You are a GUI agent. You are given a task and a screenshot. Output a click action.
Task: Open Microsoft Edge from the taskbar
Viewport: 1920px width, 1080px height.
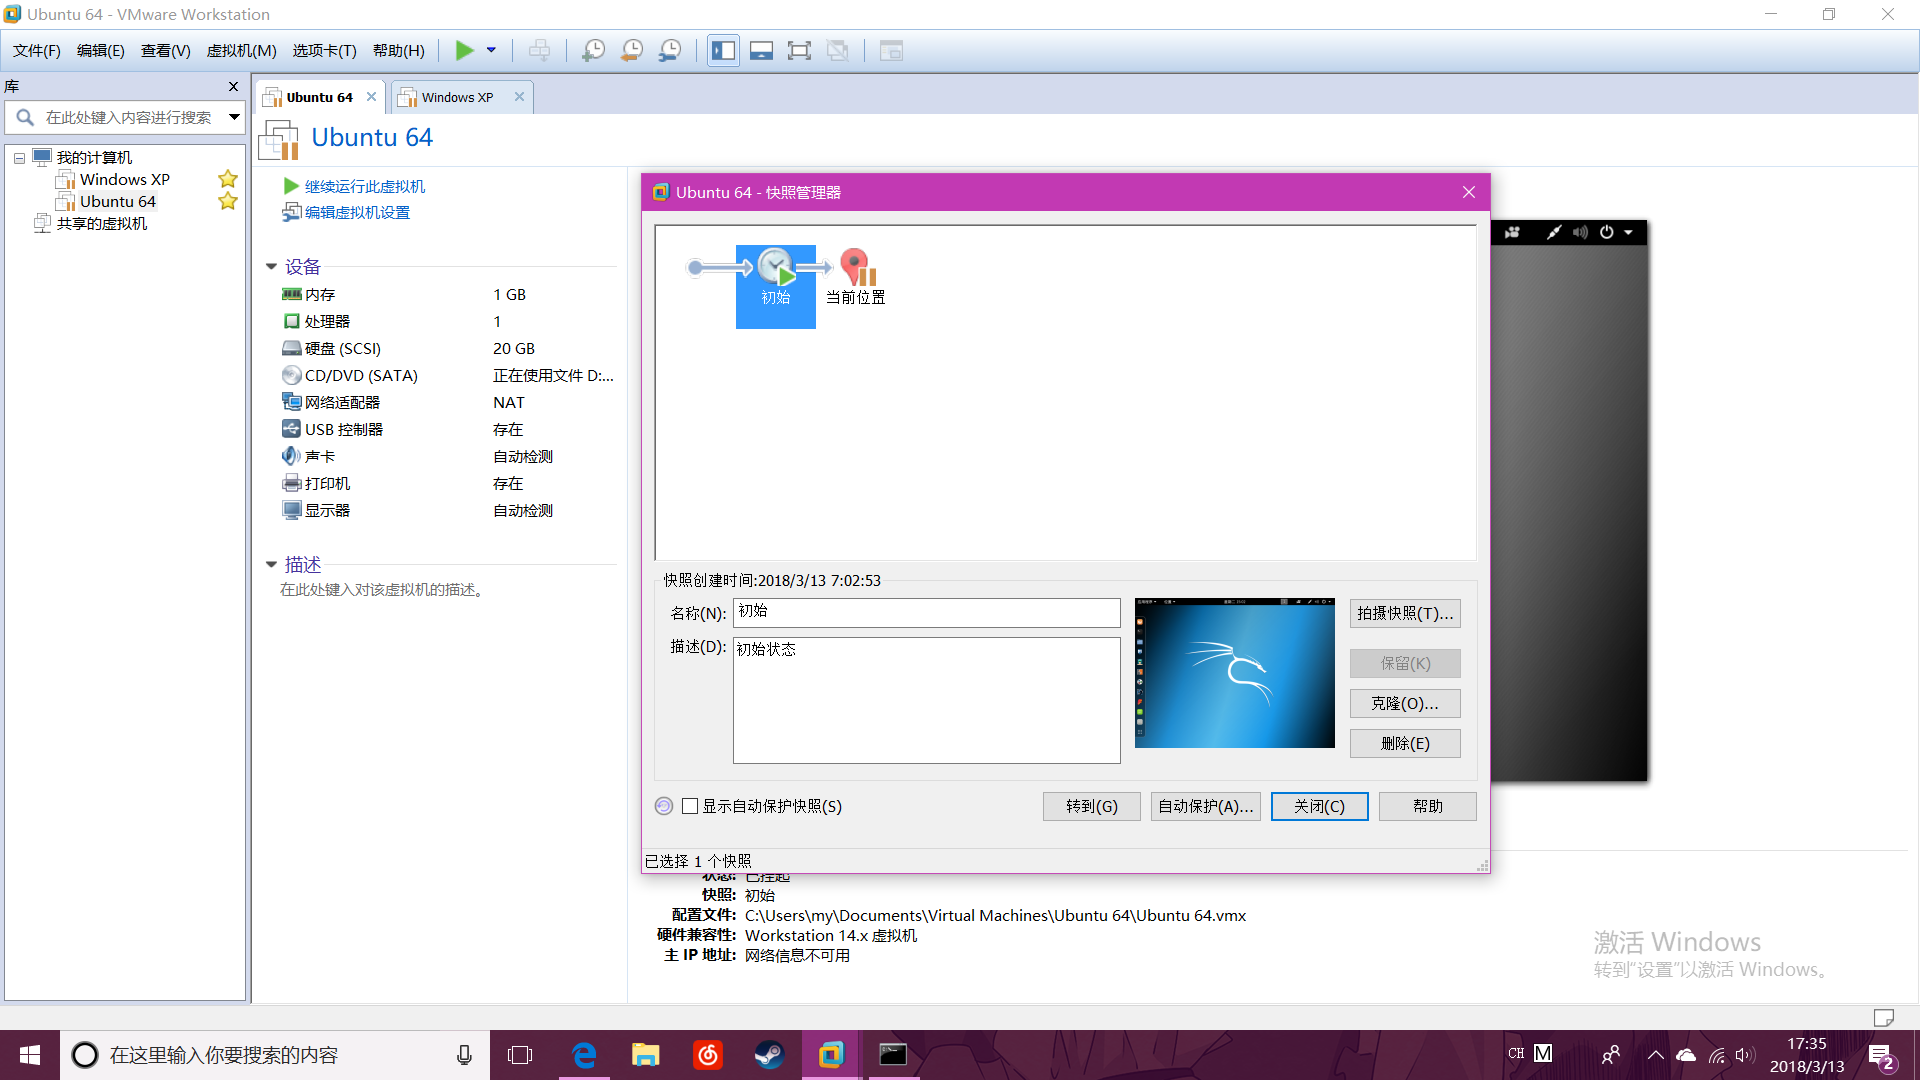584,1055
